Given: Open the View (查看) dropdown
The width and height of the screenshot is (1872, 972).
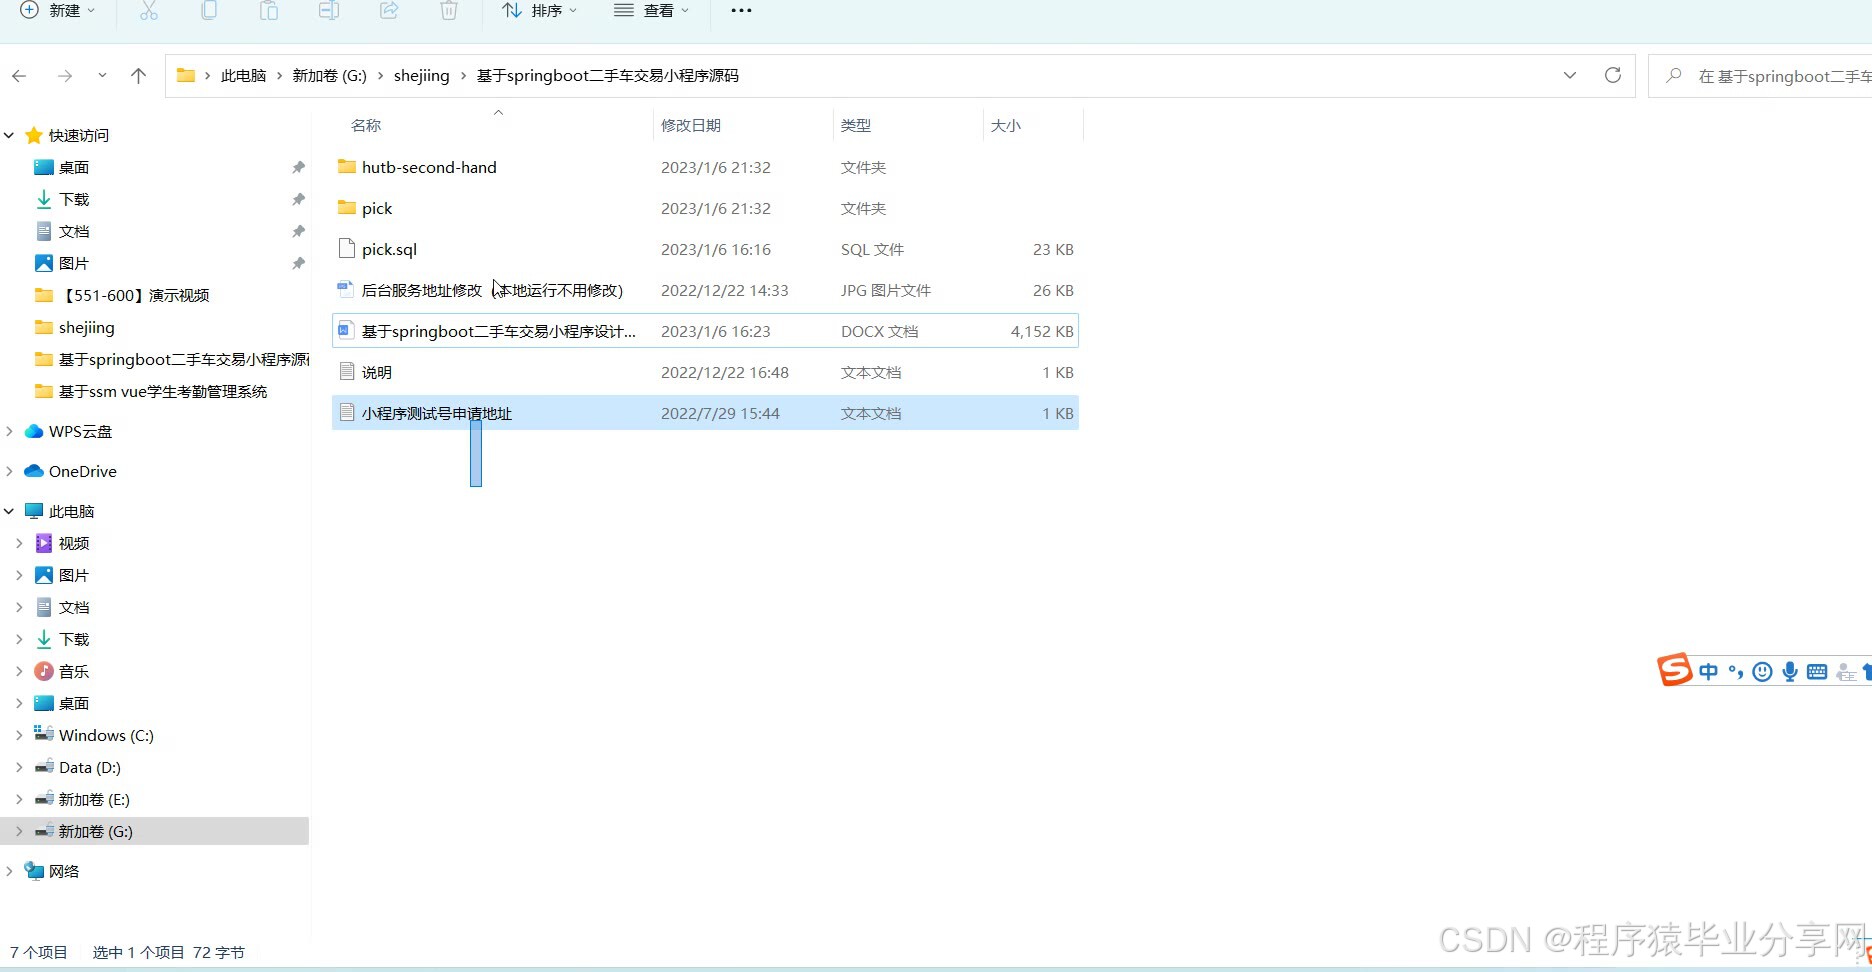Looking at the screenshot, I should 652,10.
